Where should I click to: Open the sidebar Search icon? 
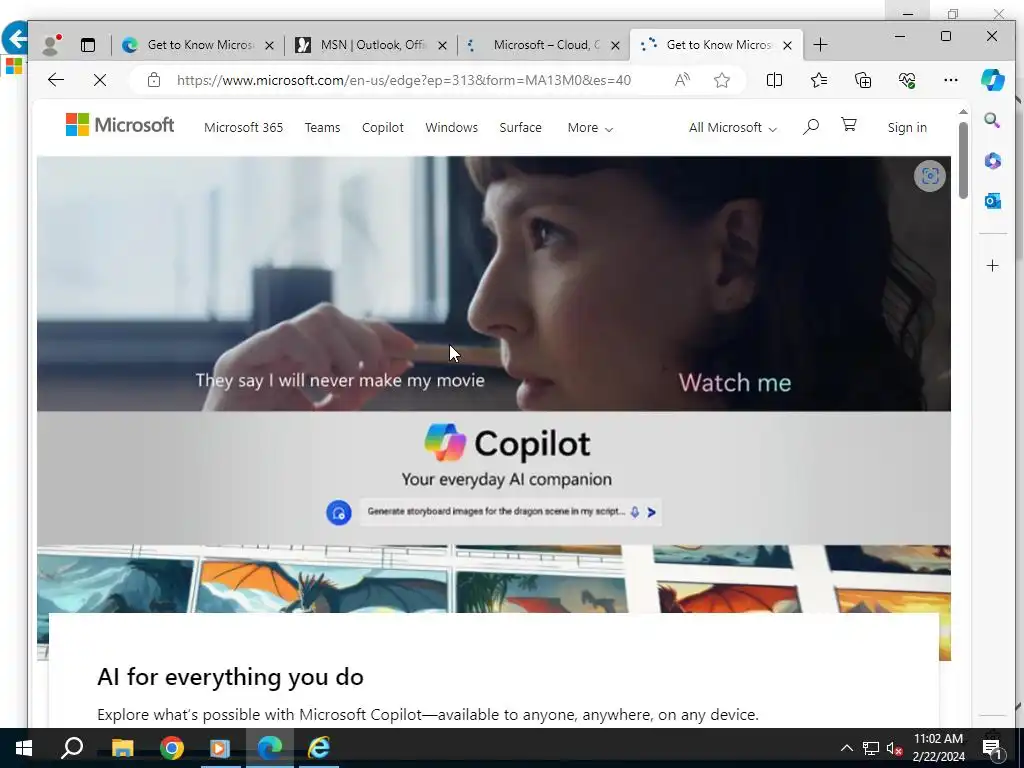coord(993,120)
